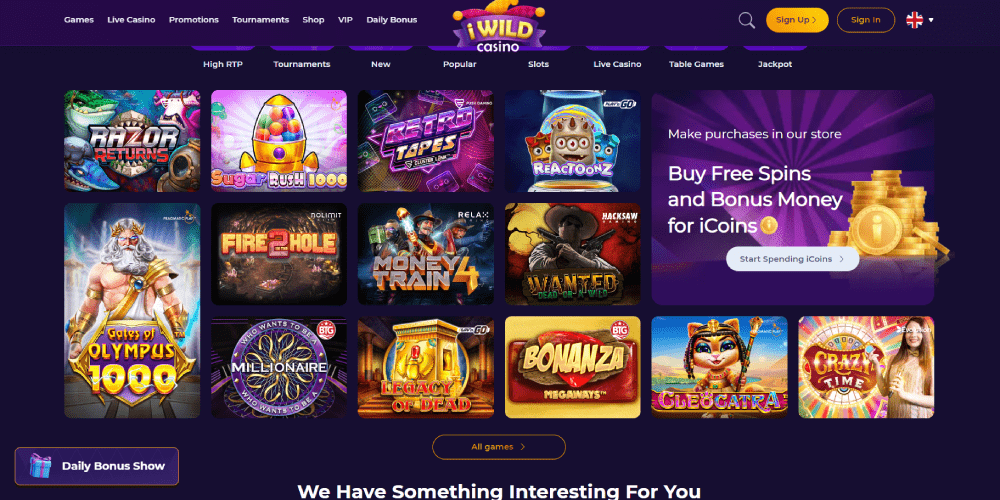The image size is (1000, 500).
Task: Open the search magnifier icon
Action: [x=746, y=20]
